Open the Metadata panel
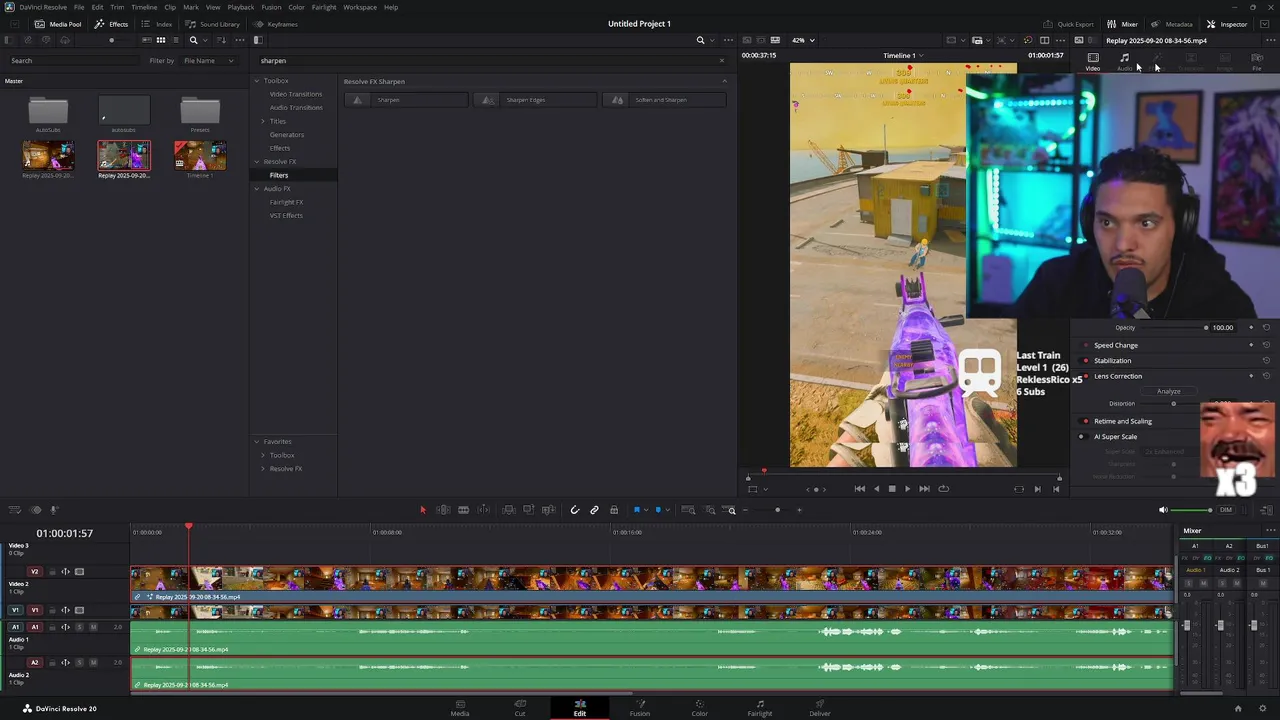Image resolution: width=1280 pixels, height=720 pixels. (x=1172, y=24)
